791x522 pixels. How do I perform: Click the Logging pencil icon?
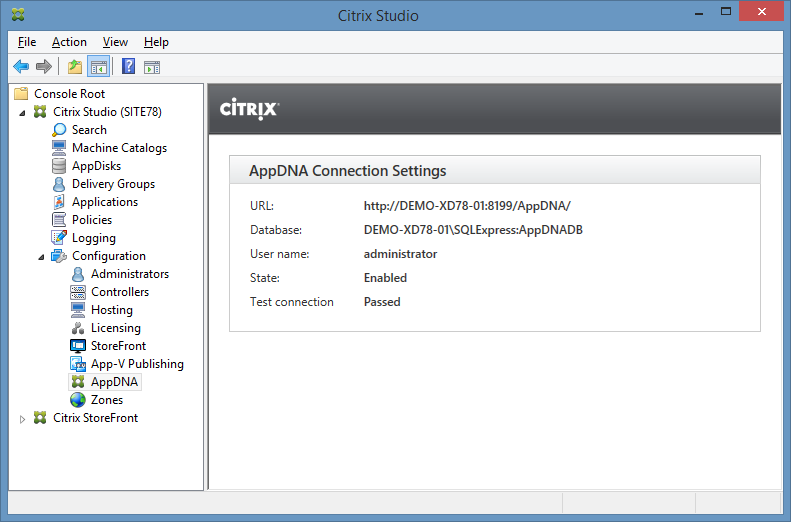pyautogui.click(x=59, y=238)
